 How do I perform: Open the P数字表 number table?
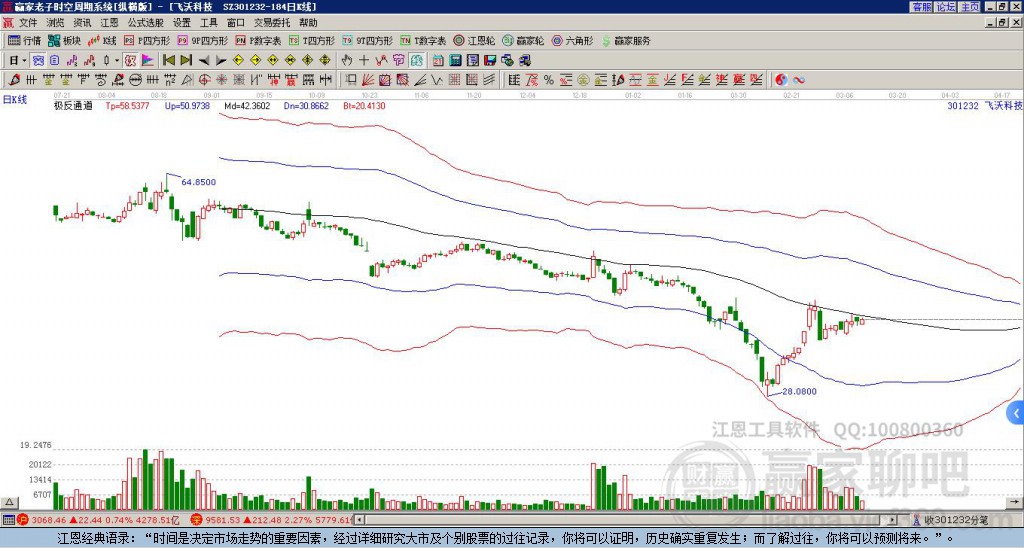(258, 40)
